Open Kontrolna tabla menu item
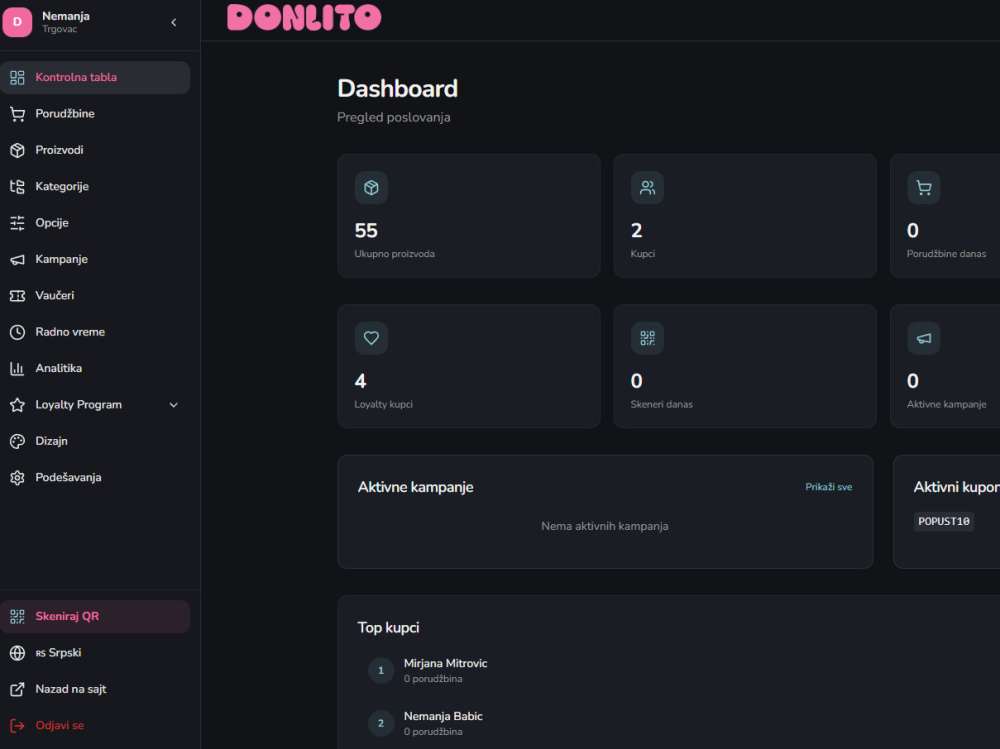Screen dimensions: 1000x749 pyautogui.click(x=95, y=78)
